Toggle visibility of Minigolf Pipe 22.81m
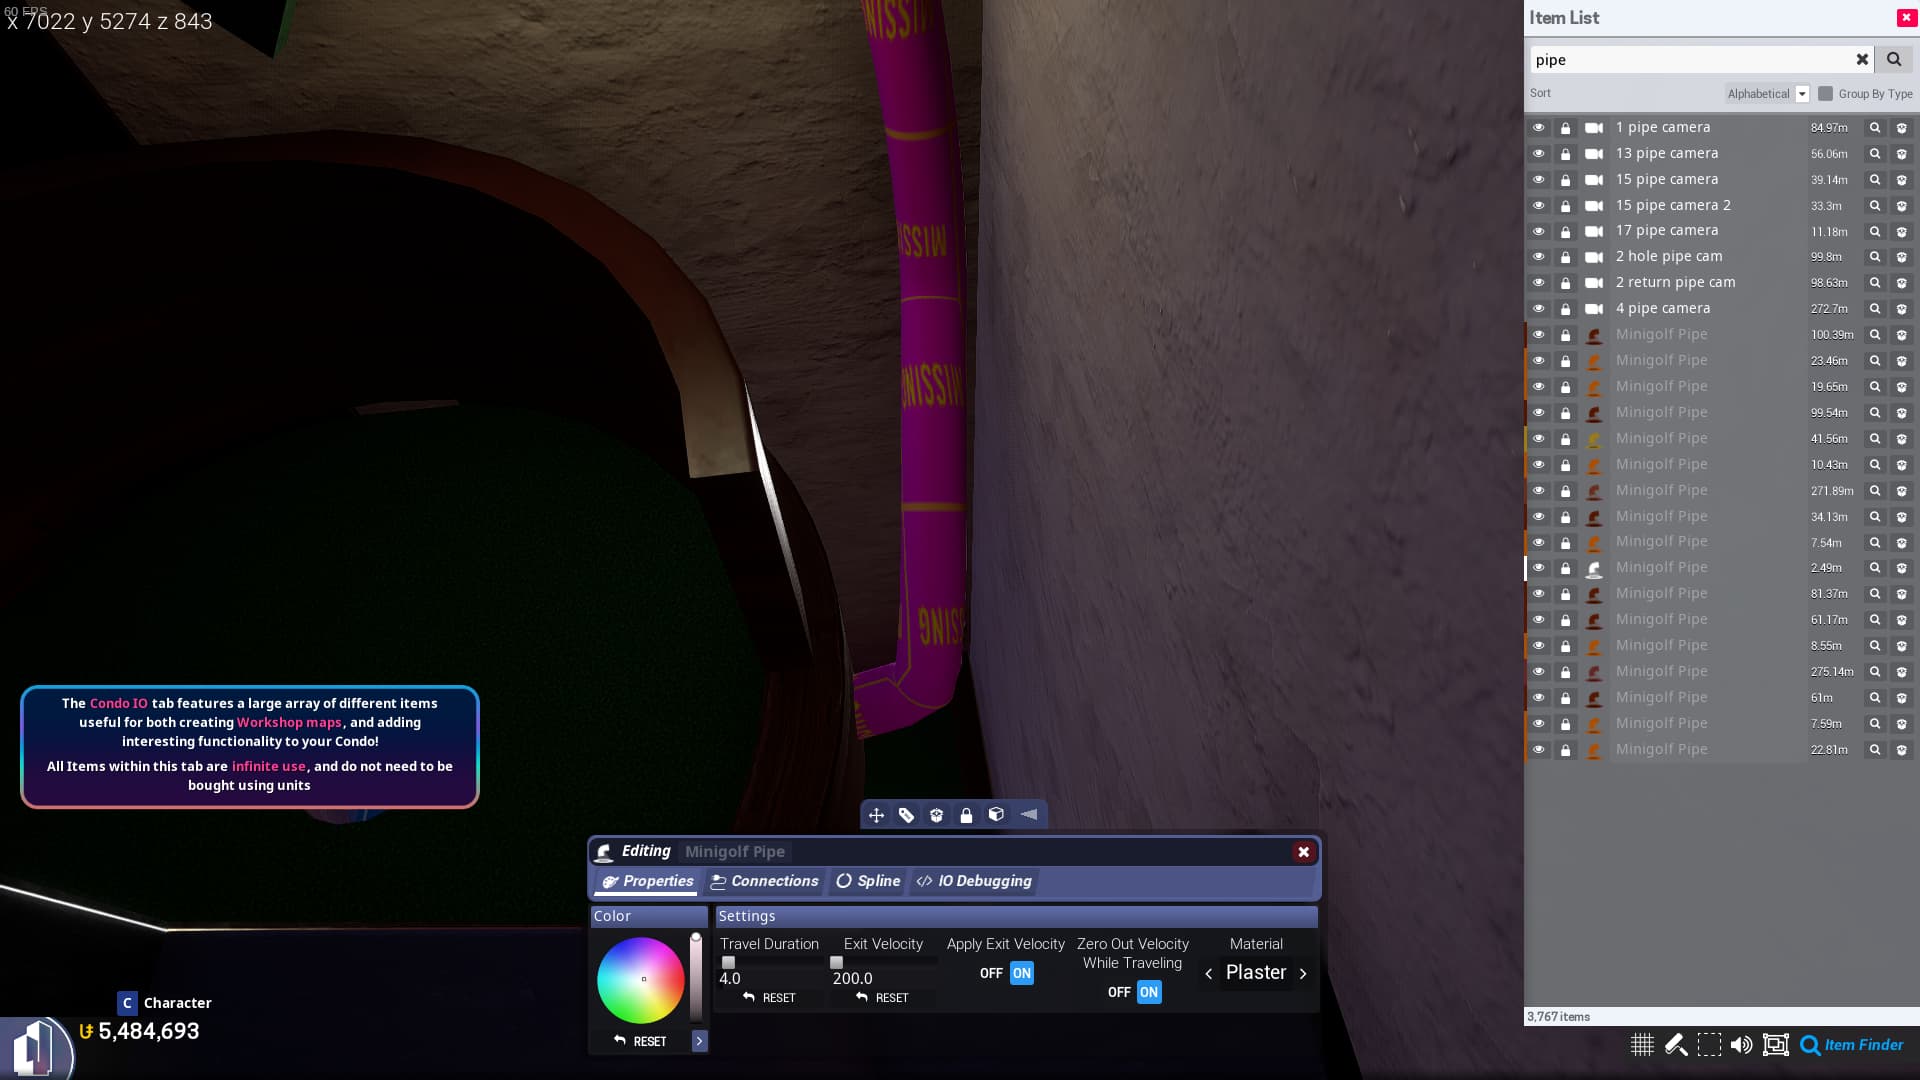Screen dimensions: 1920x1080 tap(1539, 750)
